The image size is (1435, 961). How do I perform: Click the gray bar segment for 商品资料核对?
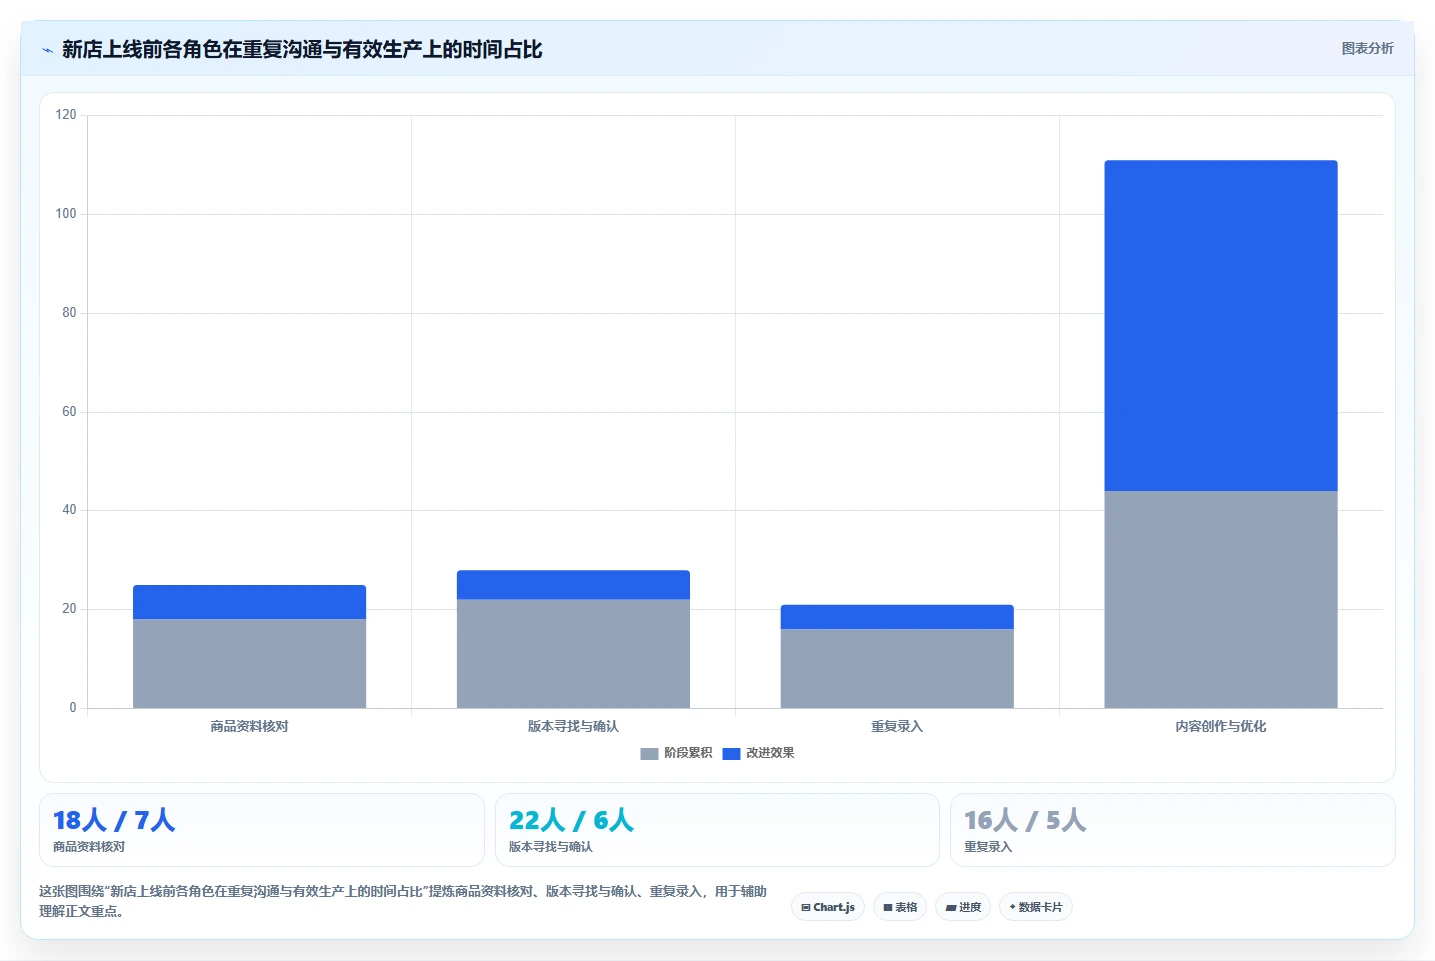coord(249,663)
